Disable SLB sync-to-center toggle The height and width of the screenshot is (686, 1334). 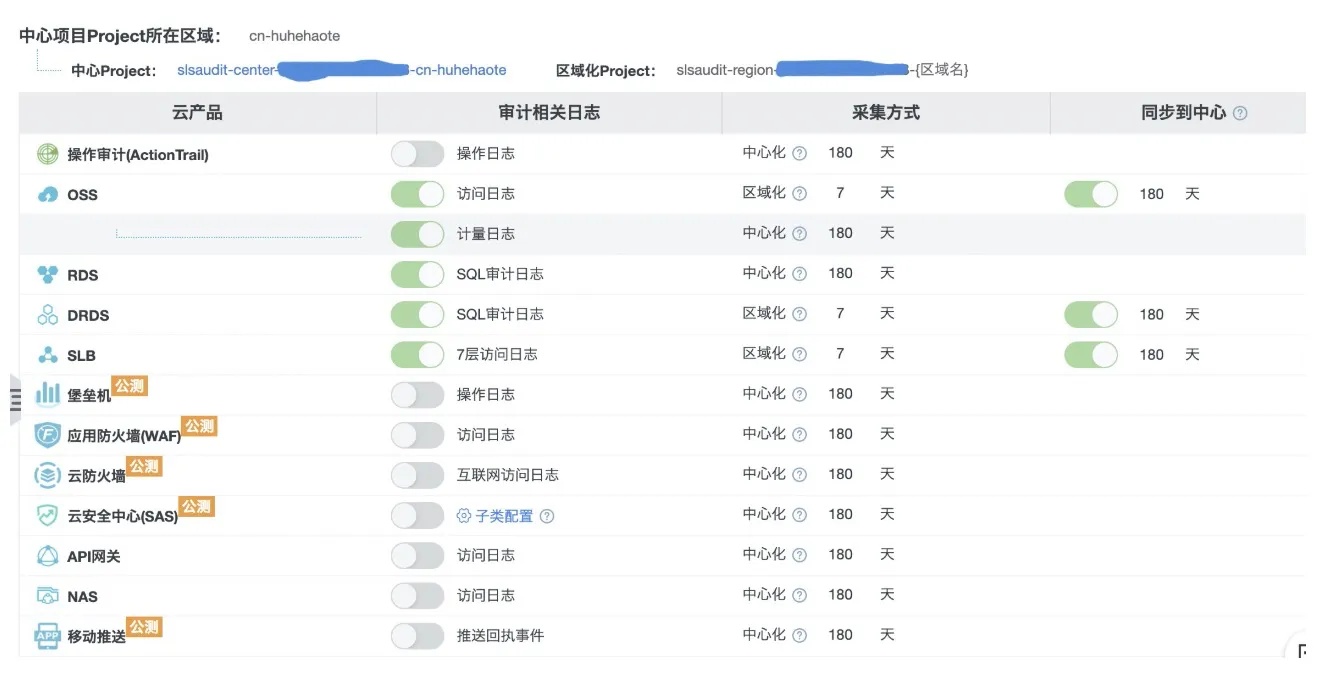1091,354
